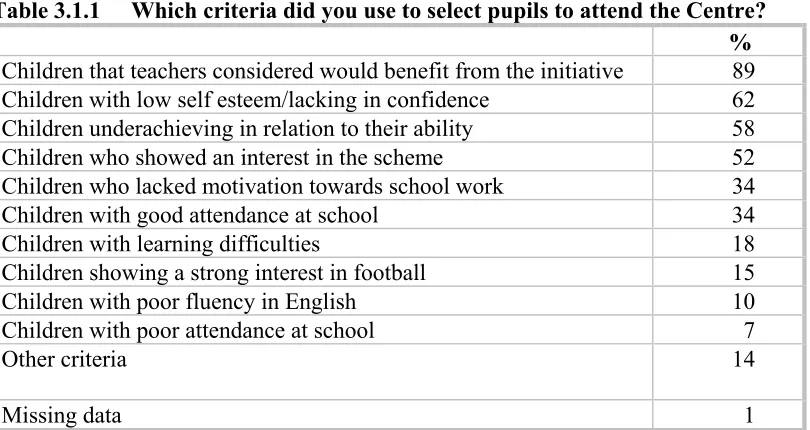Select the value 14 for Other criteria
Screen dimensions: 810x430
pos(743,359)
